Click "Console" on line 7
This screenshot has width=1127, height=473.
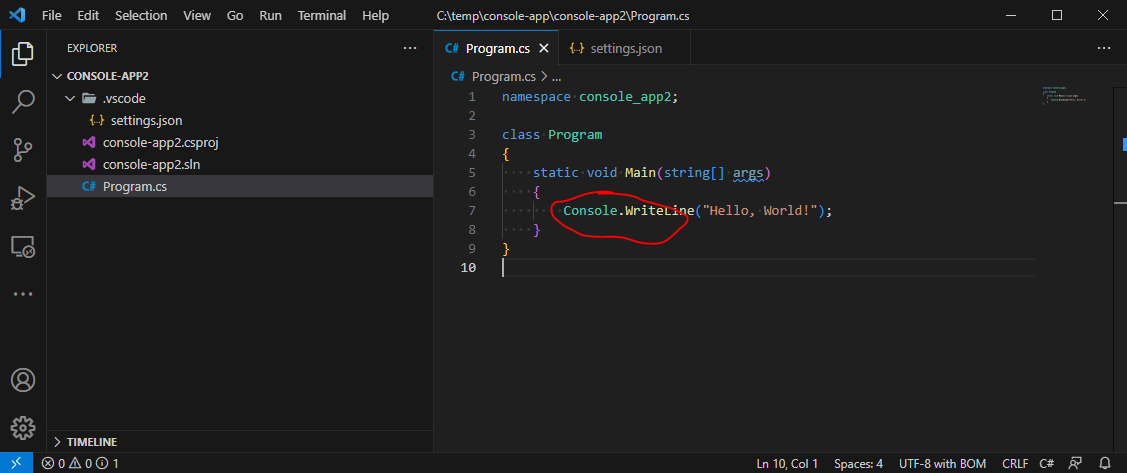click(588, 211)
